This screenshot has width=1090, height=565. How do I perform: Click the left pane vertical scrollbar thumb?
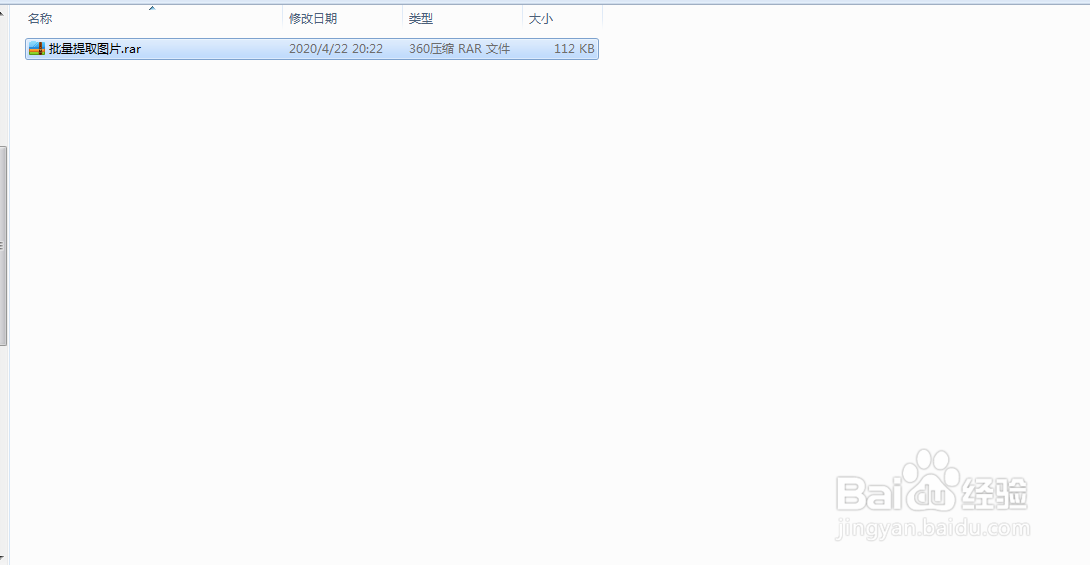3,246
